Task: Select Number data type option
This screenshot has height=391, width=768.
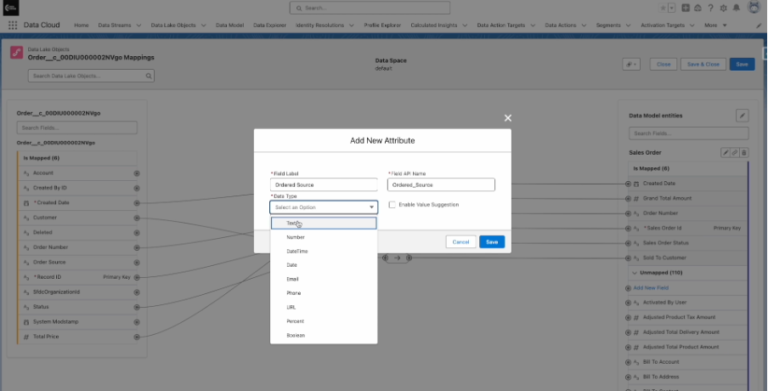Action: (324, 237)
